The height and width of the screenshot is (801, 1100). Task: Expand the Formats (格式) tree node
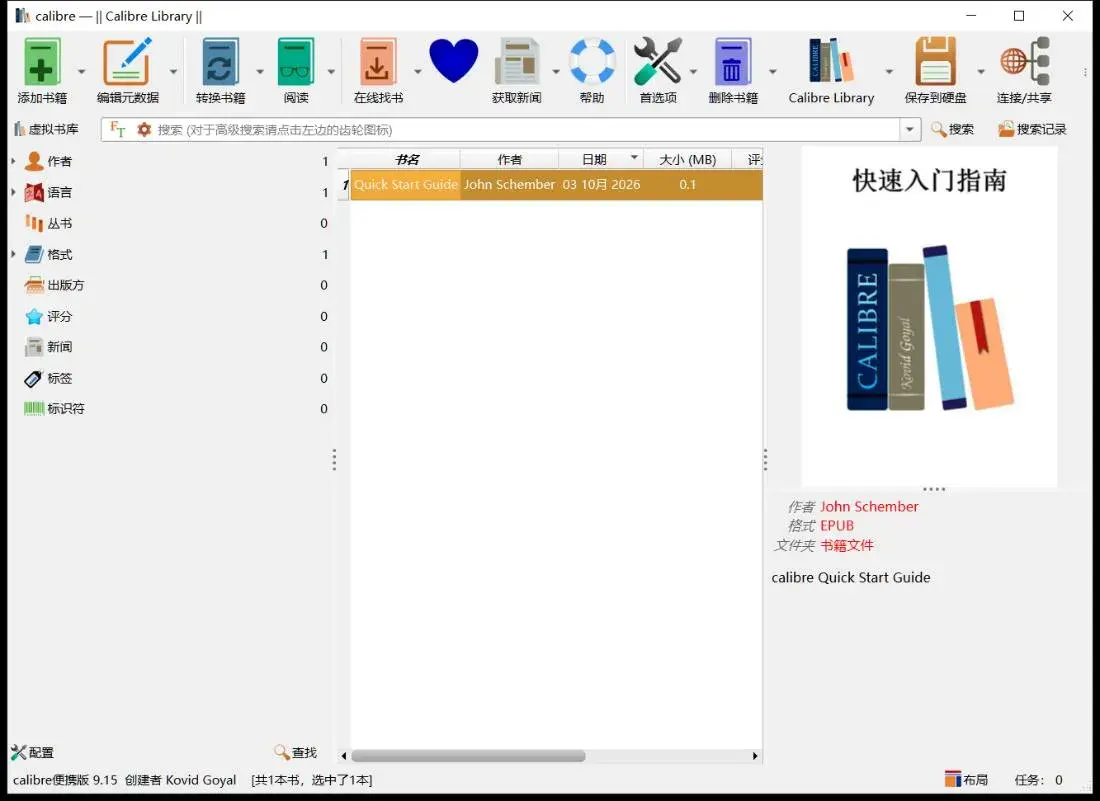(x=13, y=254)
